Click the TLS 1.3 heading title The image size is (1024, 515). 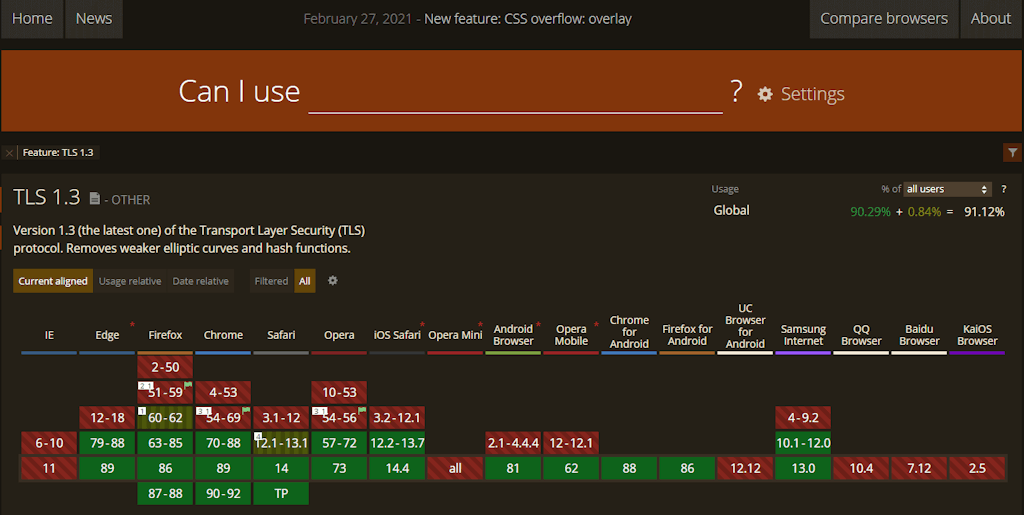click(46, 197)
